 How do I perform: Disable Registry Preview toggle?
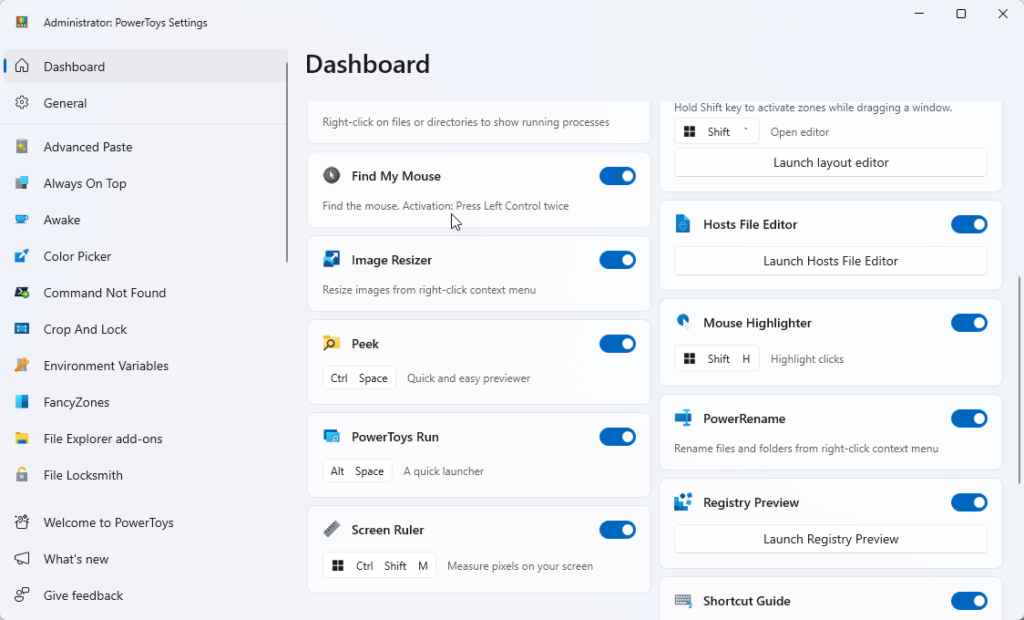click(x=969, y=502)
